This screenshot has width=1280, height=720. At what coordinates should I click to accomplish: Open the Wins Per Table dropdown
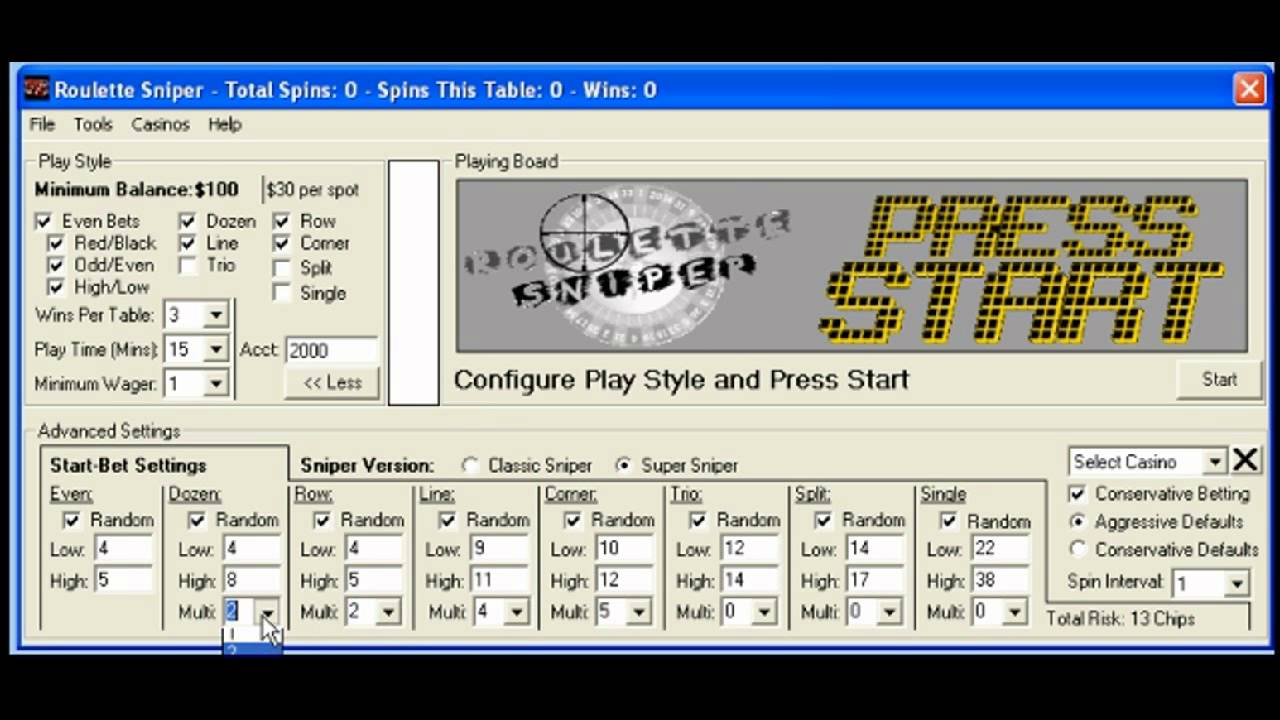(215, 316)
